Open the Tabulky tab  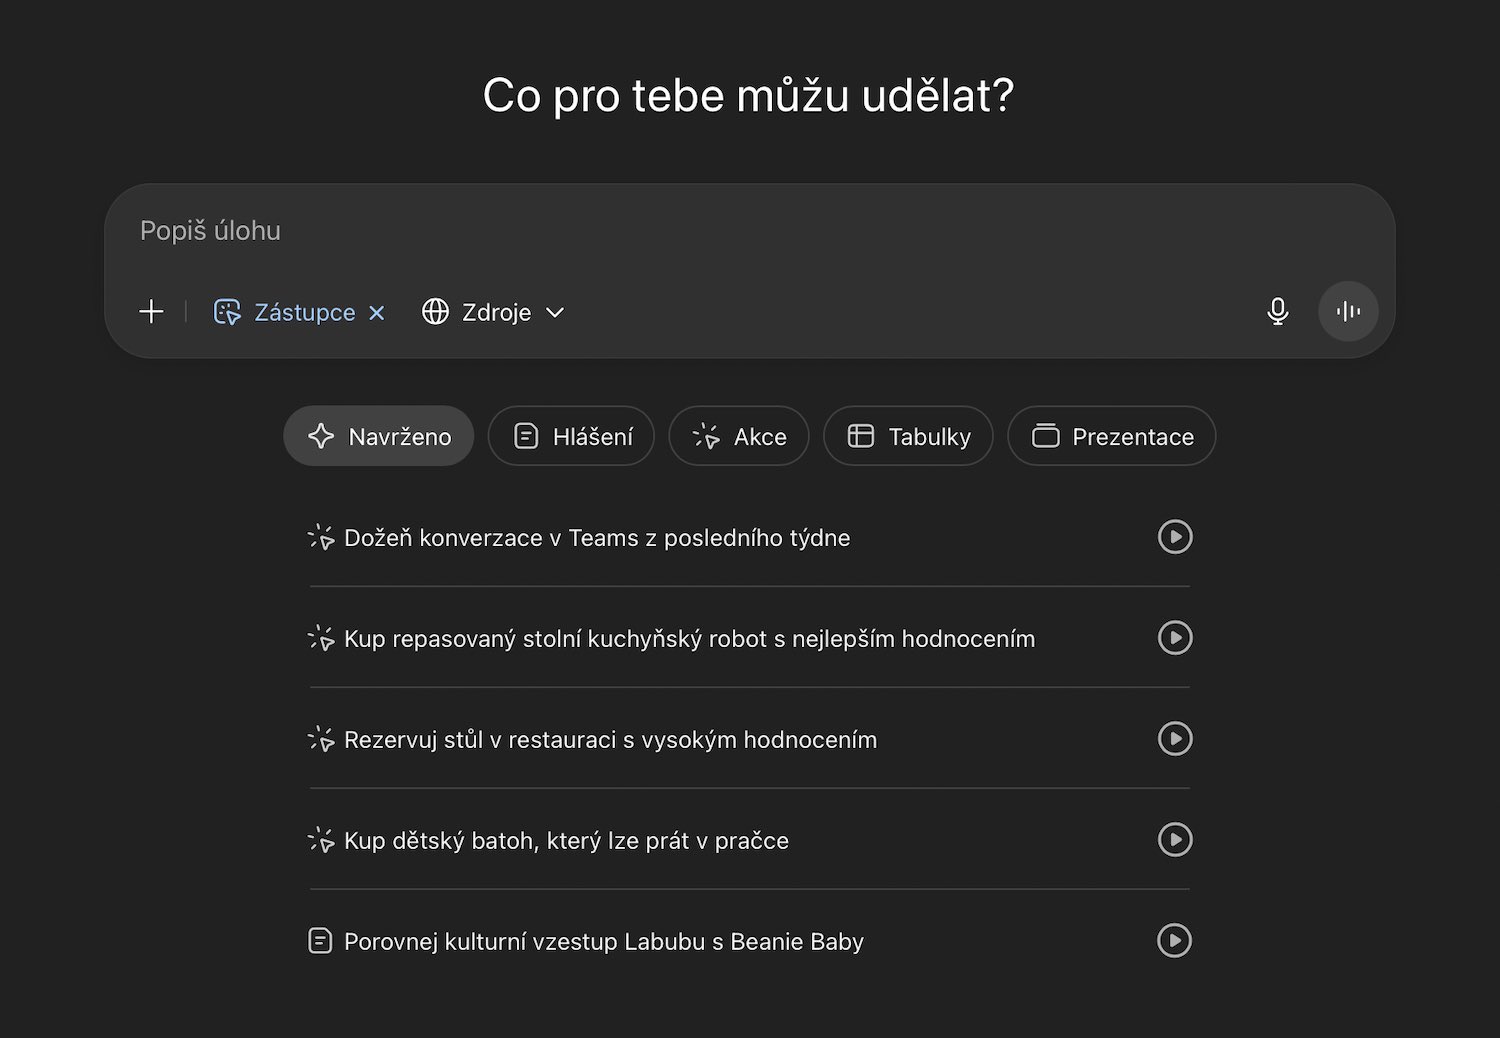908,437
